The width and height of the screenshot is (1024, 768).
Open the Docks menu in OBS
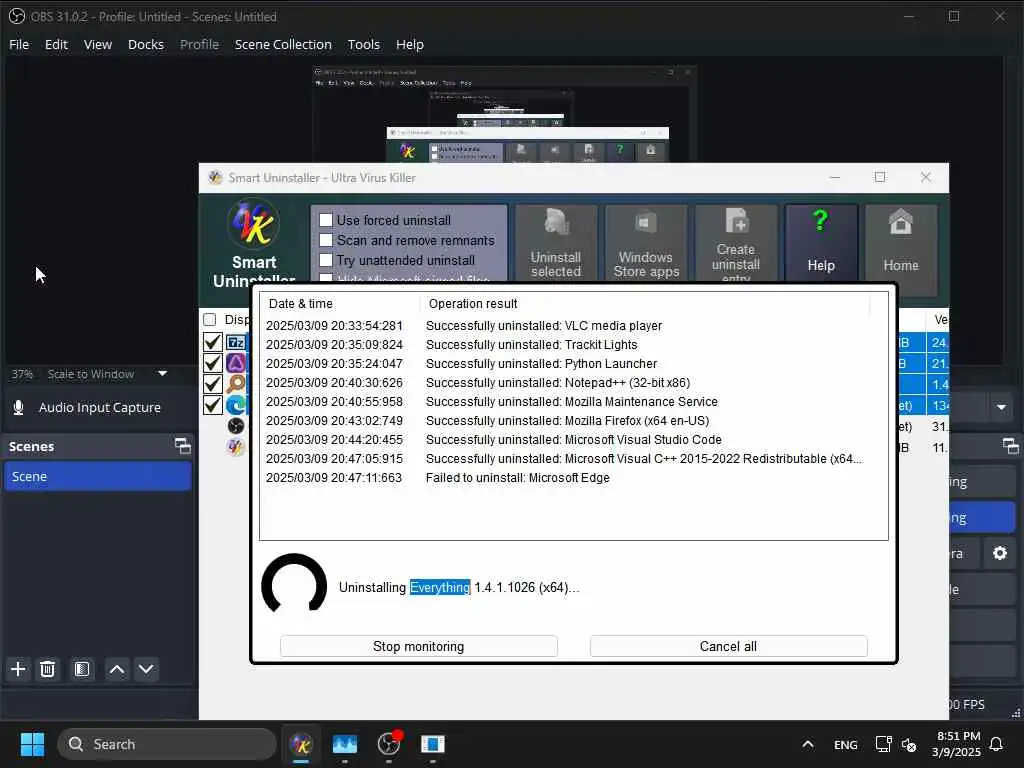coord(146,44)
